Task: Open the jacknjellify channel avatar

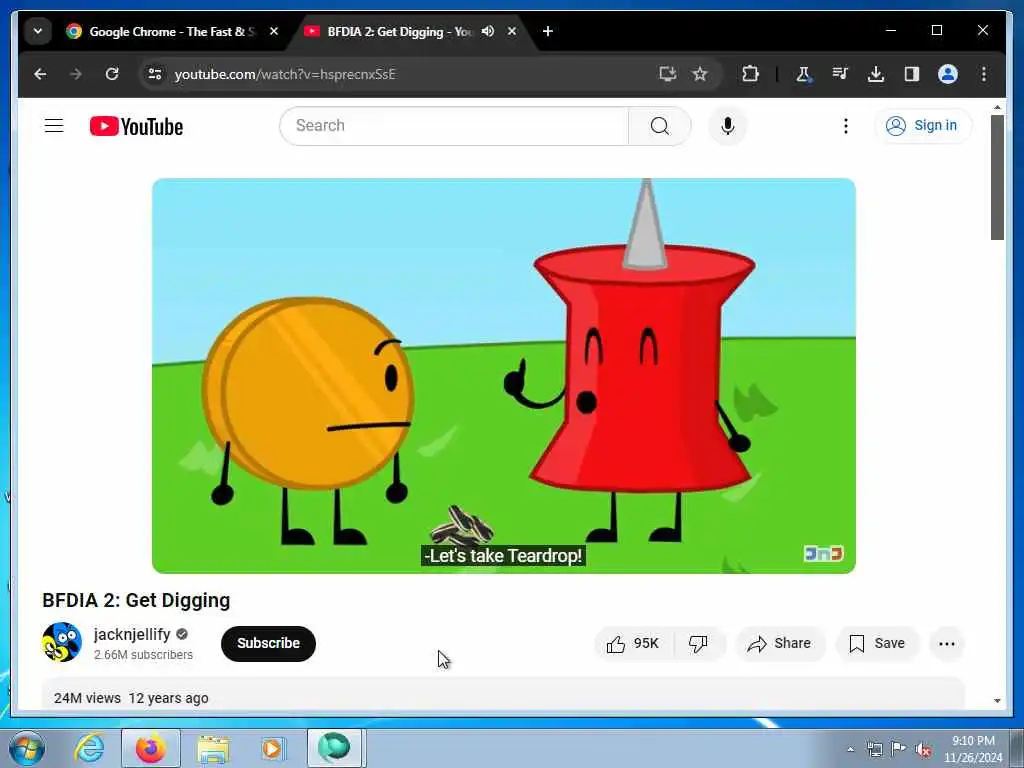Action: 62,642
